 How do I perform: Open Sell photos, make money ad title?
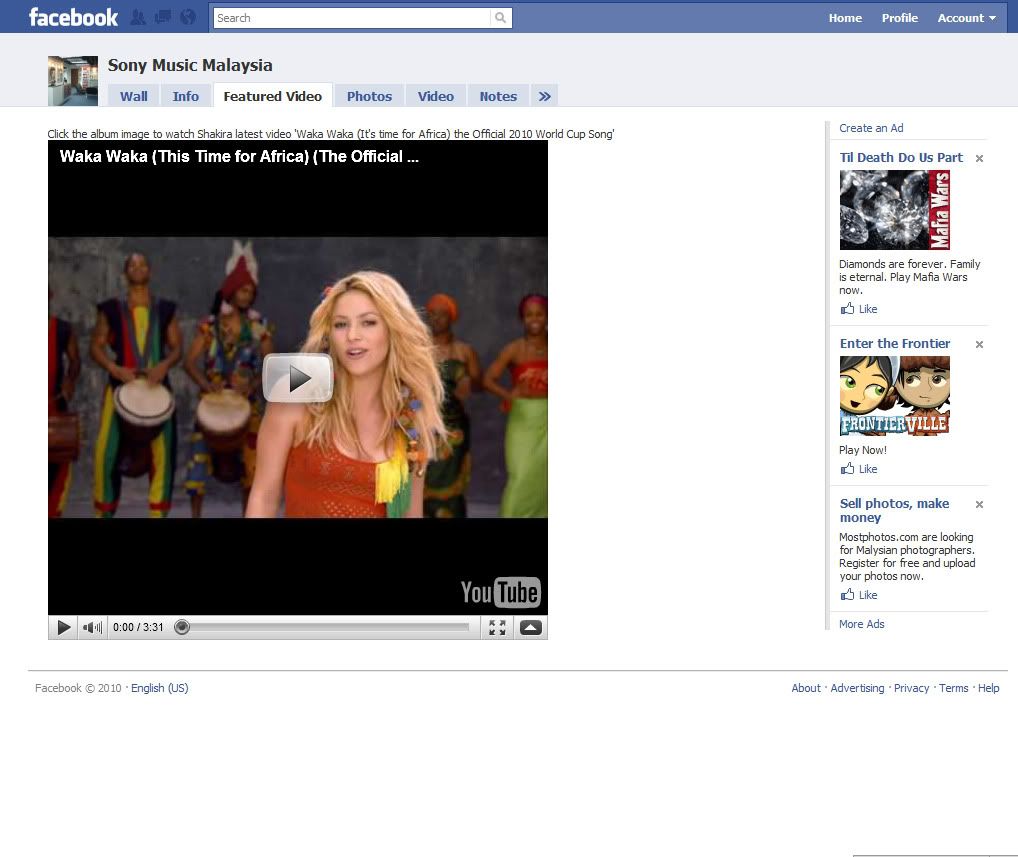click(895, 510)
